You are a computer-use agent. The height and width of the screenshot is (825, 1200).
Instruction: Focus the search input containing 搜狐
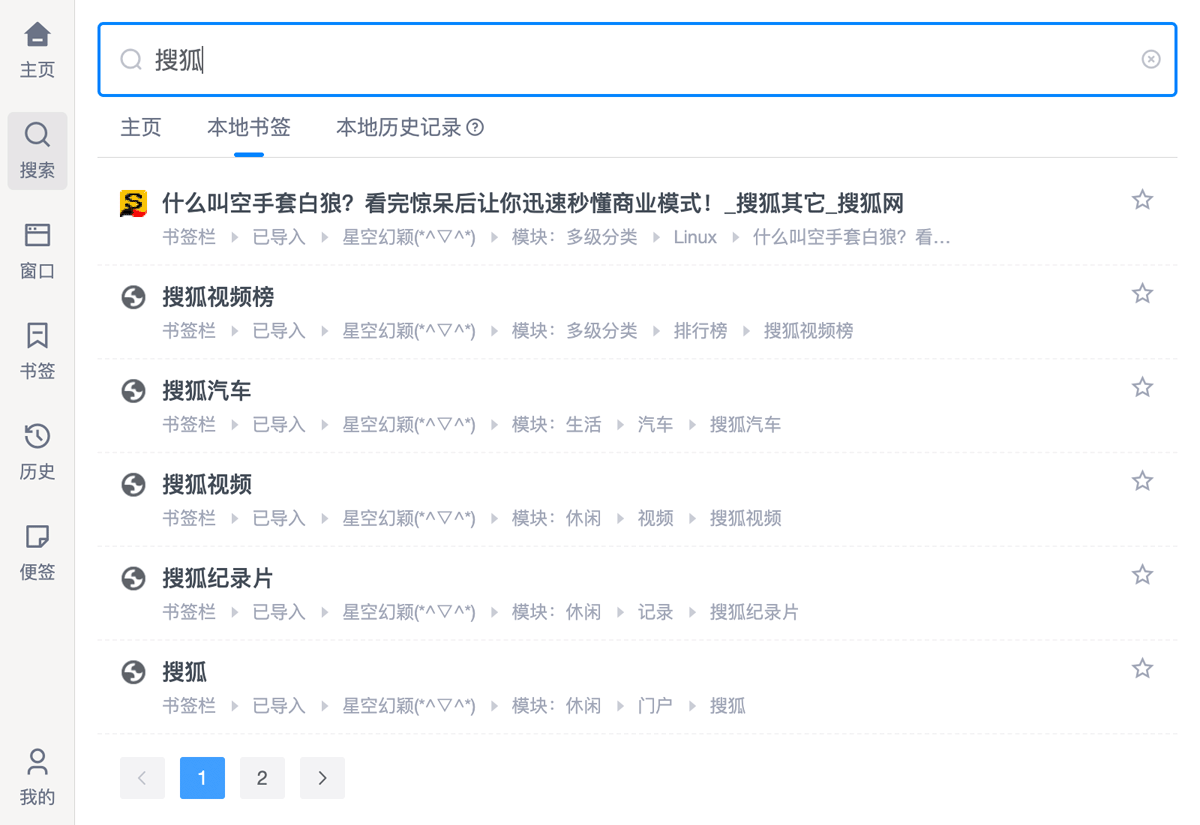click(x=637, y=60)
